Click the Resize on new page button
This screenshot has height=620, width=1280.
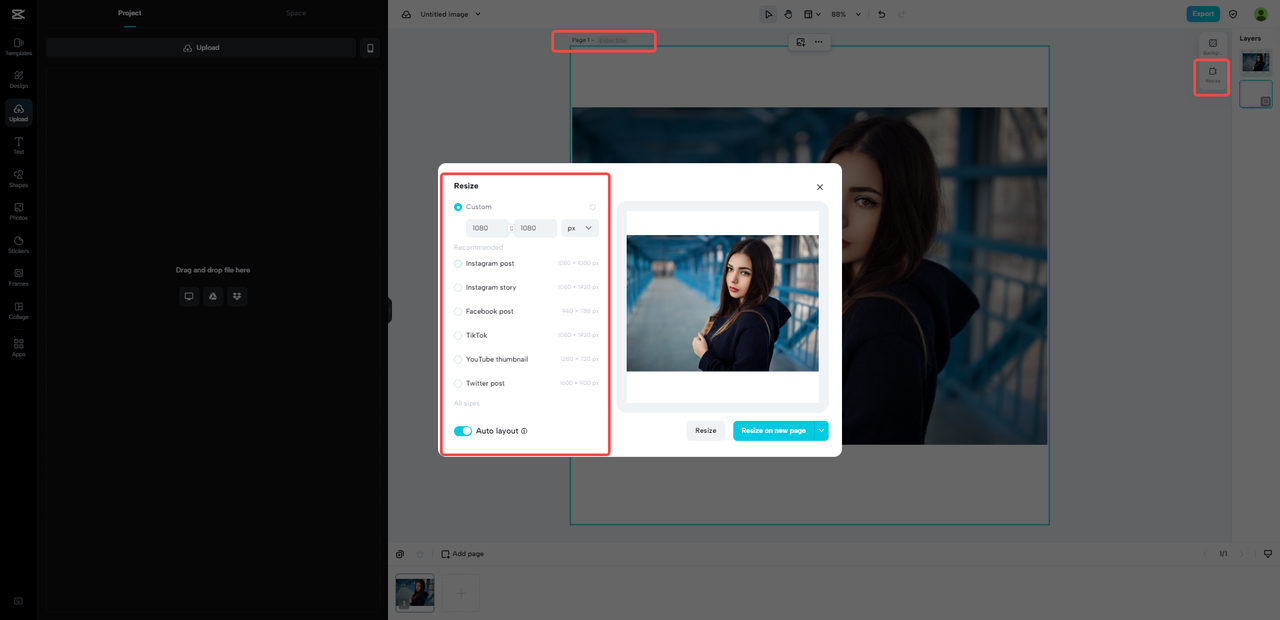(773, 430)
